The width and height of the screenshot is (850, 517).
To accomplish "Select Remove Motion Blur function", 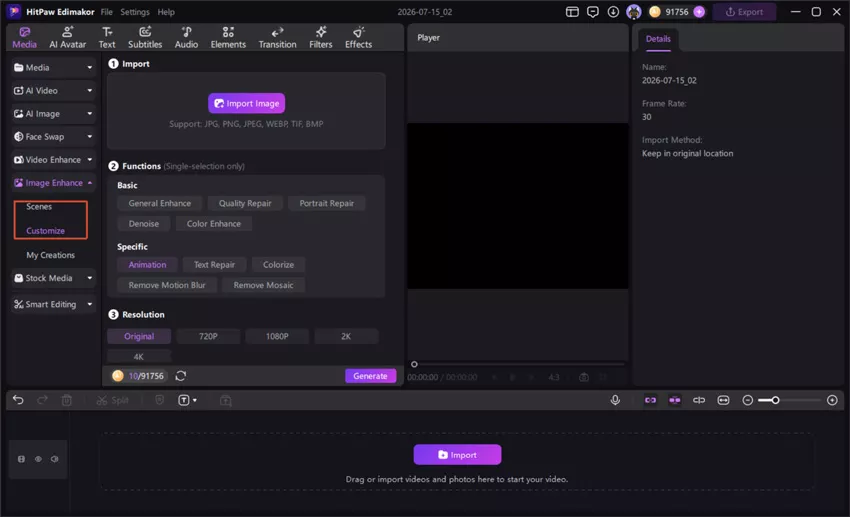I will tap(167, 285).
